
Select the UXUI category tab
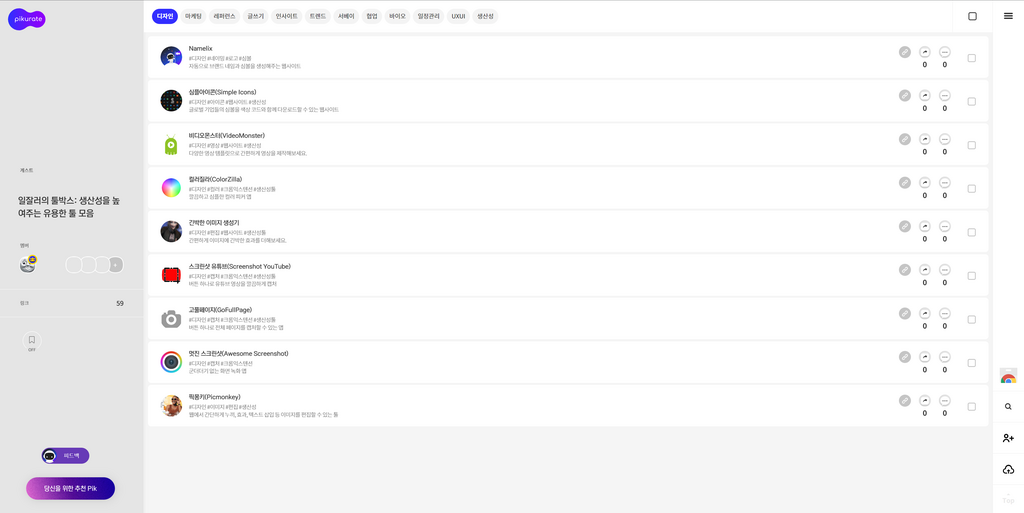(x=458, y=16)
